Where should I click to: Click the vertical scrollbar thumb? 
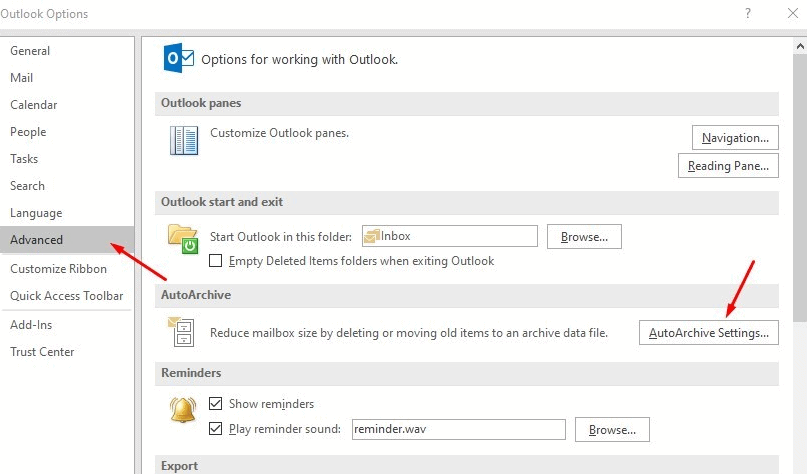(x=800, y=188)
